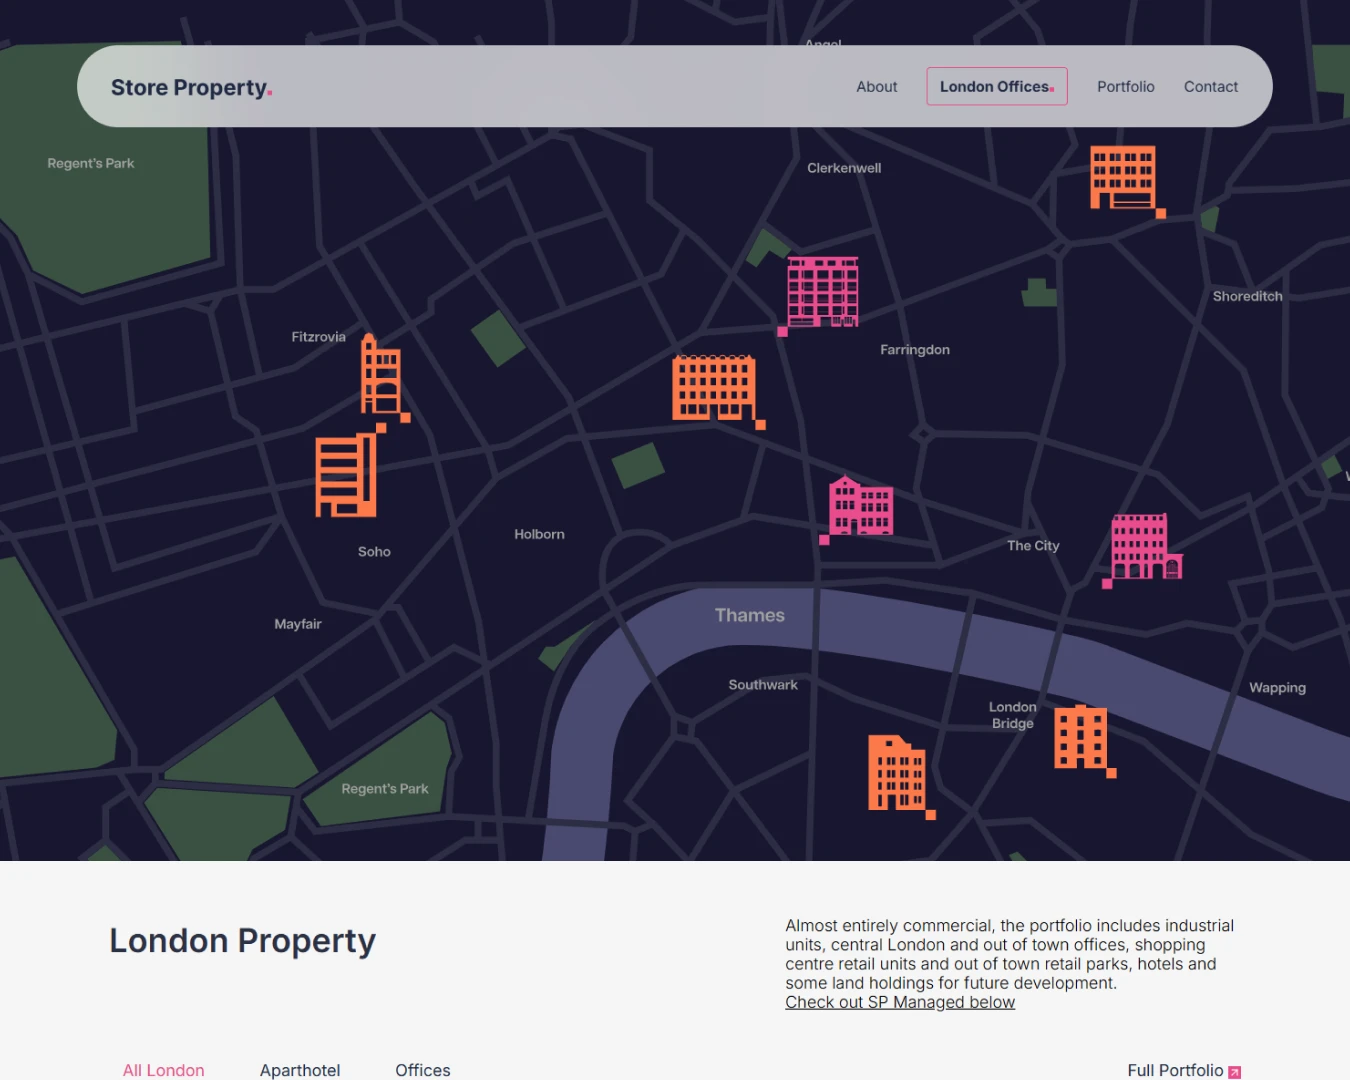Click the Store Property logo

click(x=191, y=88)
